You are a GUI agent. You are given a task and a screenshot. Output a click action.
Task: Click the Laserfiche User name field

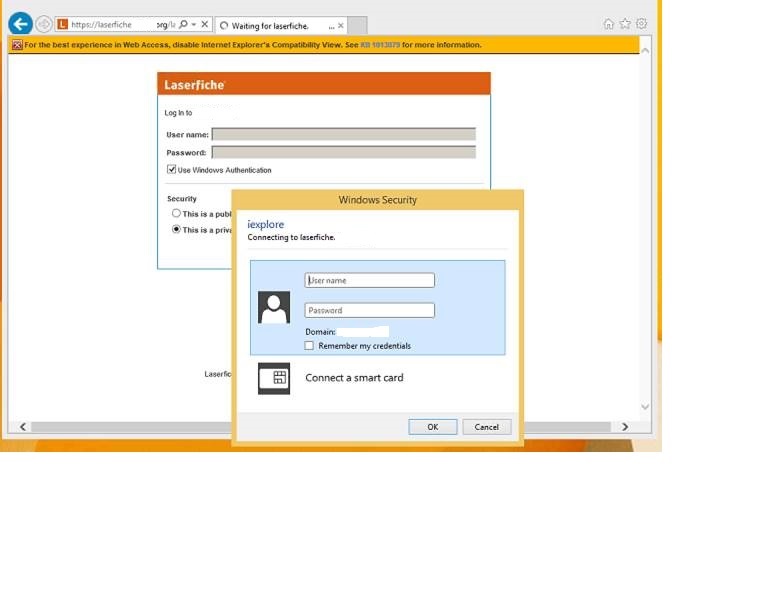point(343,134)
